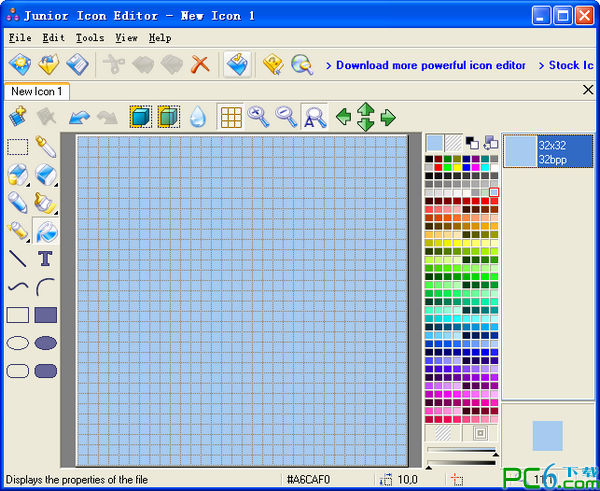The height and width of the screenshot is (491, 600).
Task: Select the Text tool
Action: tap(46, 259)
